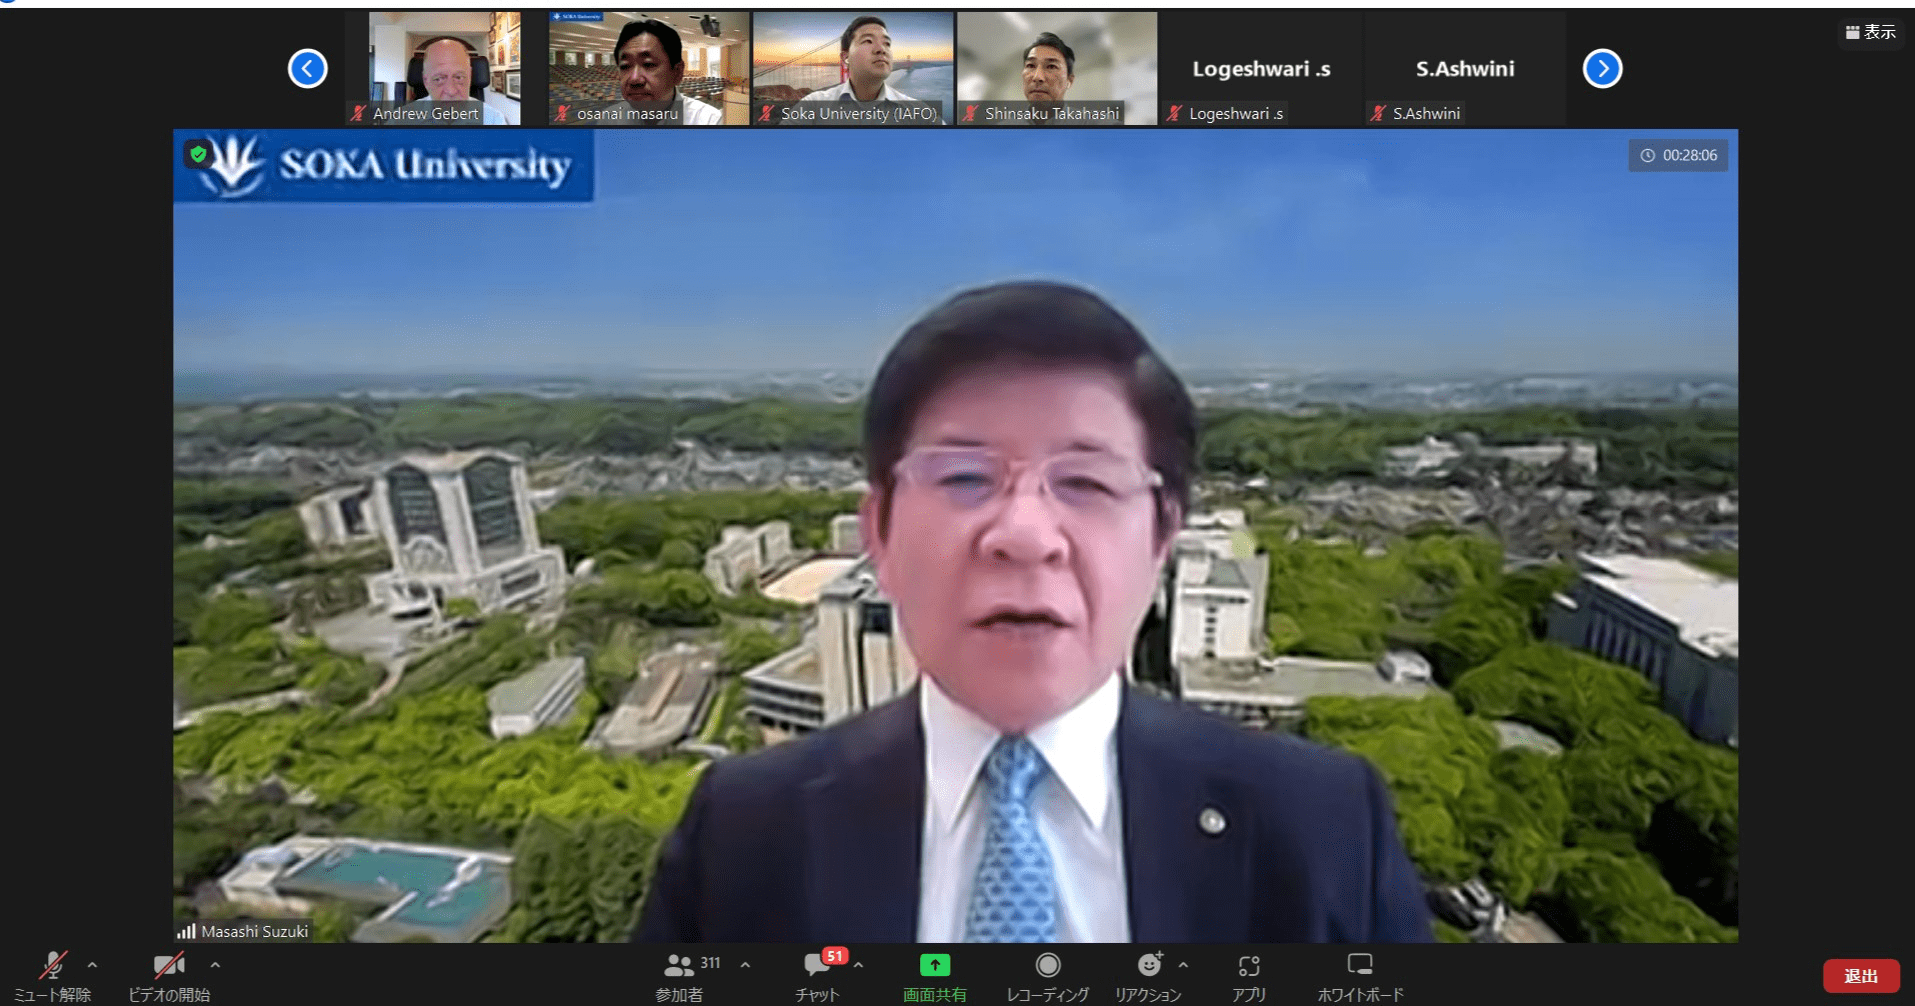The image size is (1915, 1006).
Task: Show next participants with right arrow
Action: click(1602, 69)
